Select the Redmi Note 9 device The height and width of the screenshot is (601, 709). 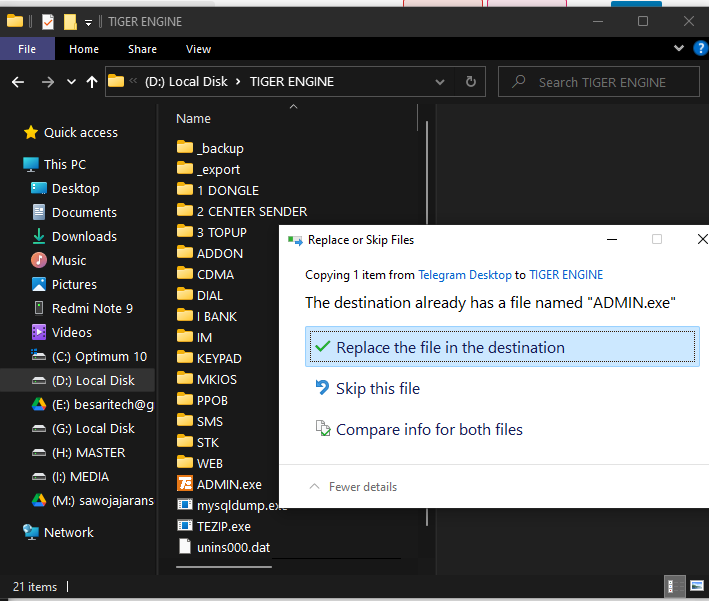[x=91, y=308]
